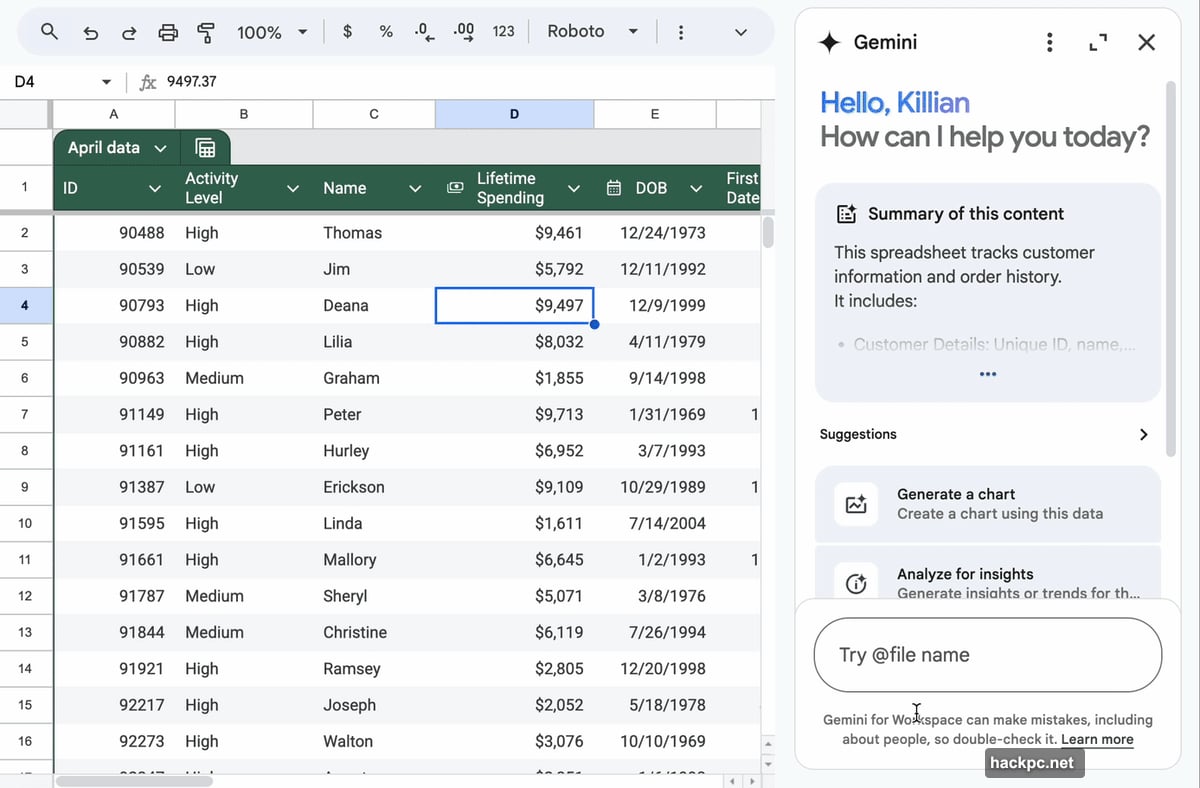The image size is (1200, 788).
Task: Select the Paint format tool
Action: [206, 32]
